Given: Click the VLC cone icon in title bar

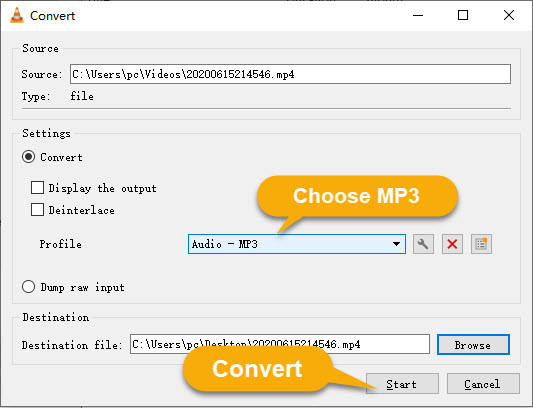Looking at the screenshot, I should 17,15.
